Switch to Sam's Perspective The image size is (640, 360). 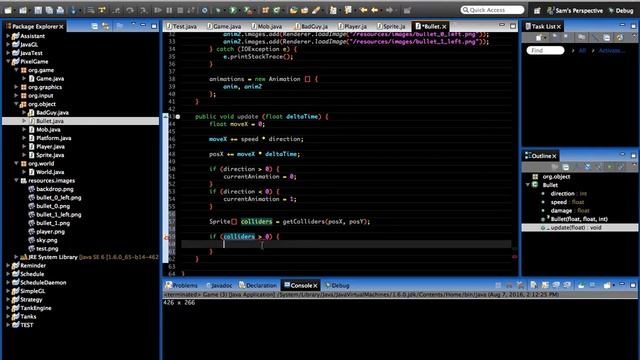(575, 11)
